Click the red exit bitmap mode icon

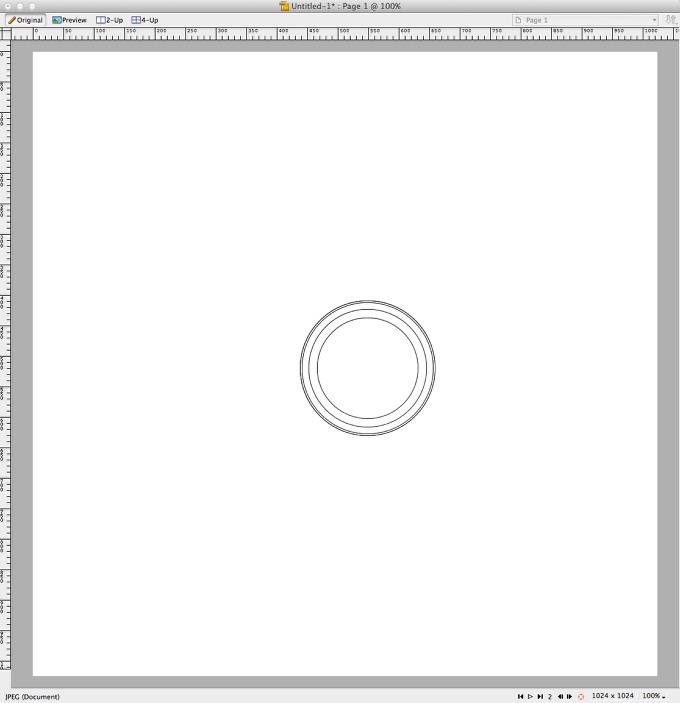581,697
